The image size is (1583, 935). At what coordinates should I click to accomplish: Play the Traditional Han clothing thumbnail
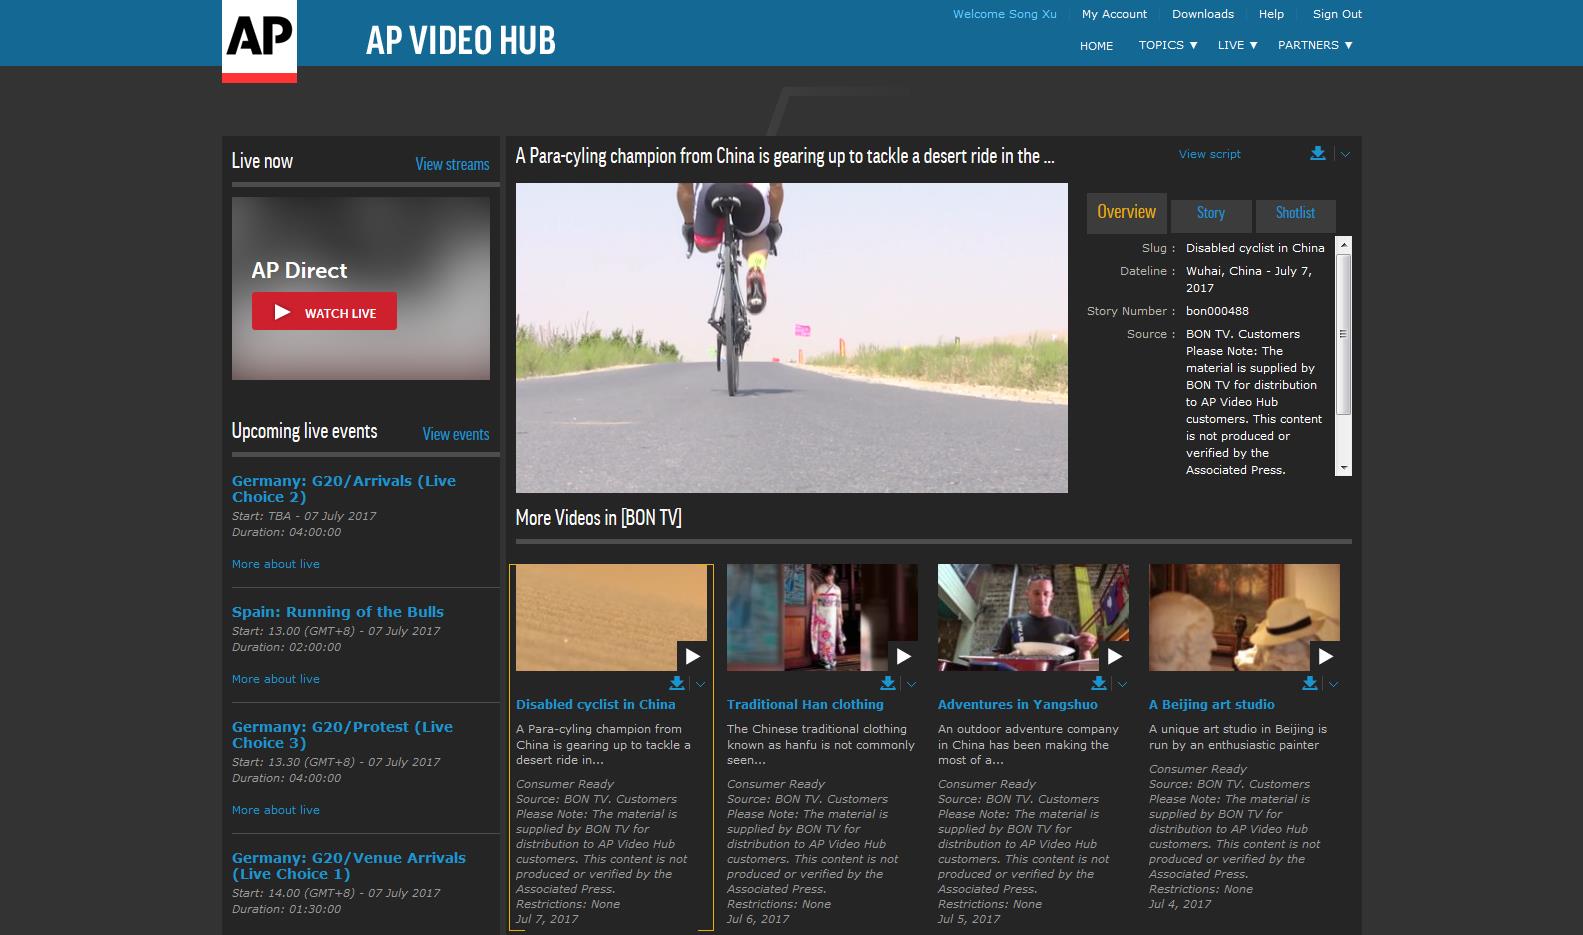click(903, 656)
